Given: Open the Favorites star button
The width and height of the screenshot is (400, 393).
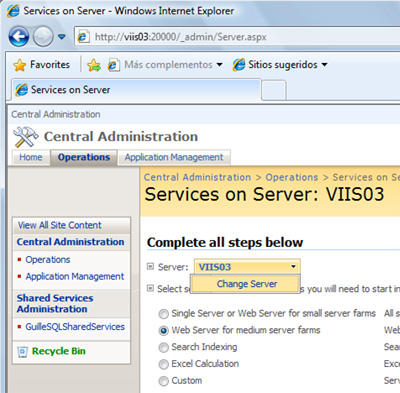Looking at the screenshot, I should click(x=42, y=65).
